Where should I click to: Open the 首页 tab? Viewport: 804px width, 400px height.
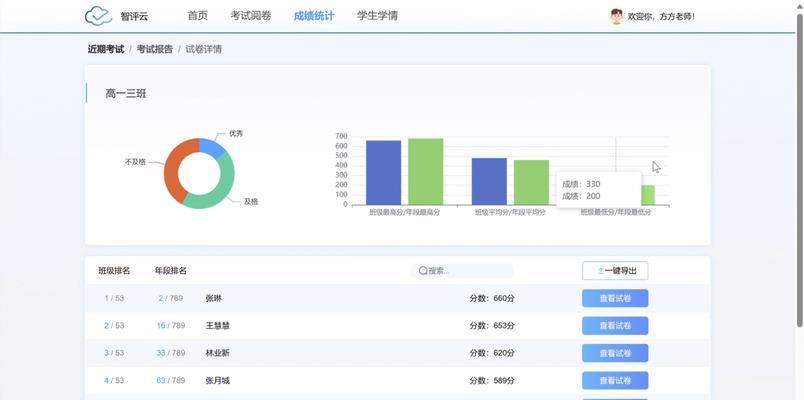point(197,16)
